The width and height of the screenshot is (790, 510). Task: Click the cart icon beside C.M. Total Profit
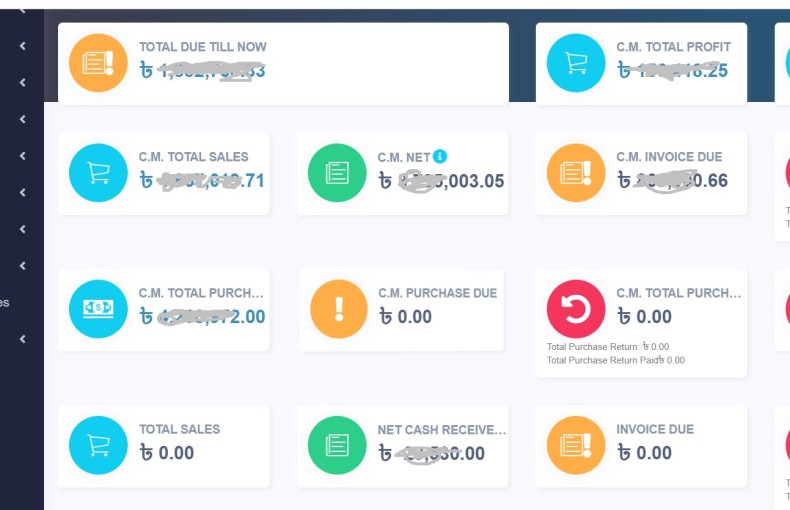[576, 63]
